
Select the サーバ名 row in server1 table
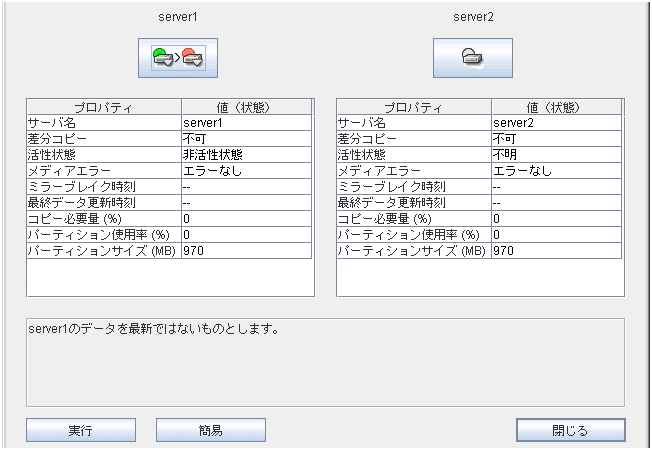(x=103, y=122)
